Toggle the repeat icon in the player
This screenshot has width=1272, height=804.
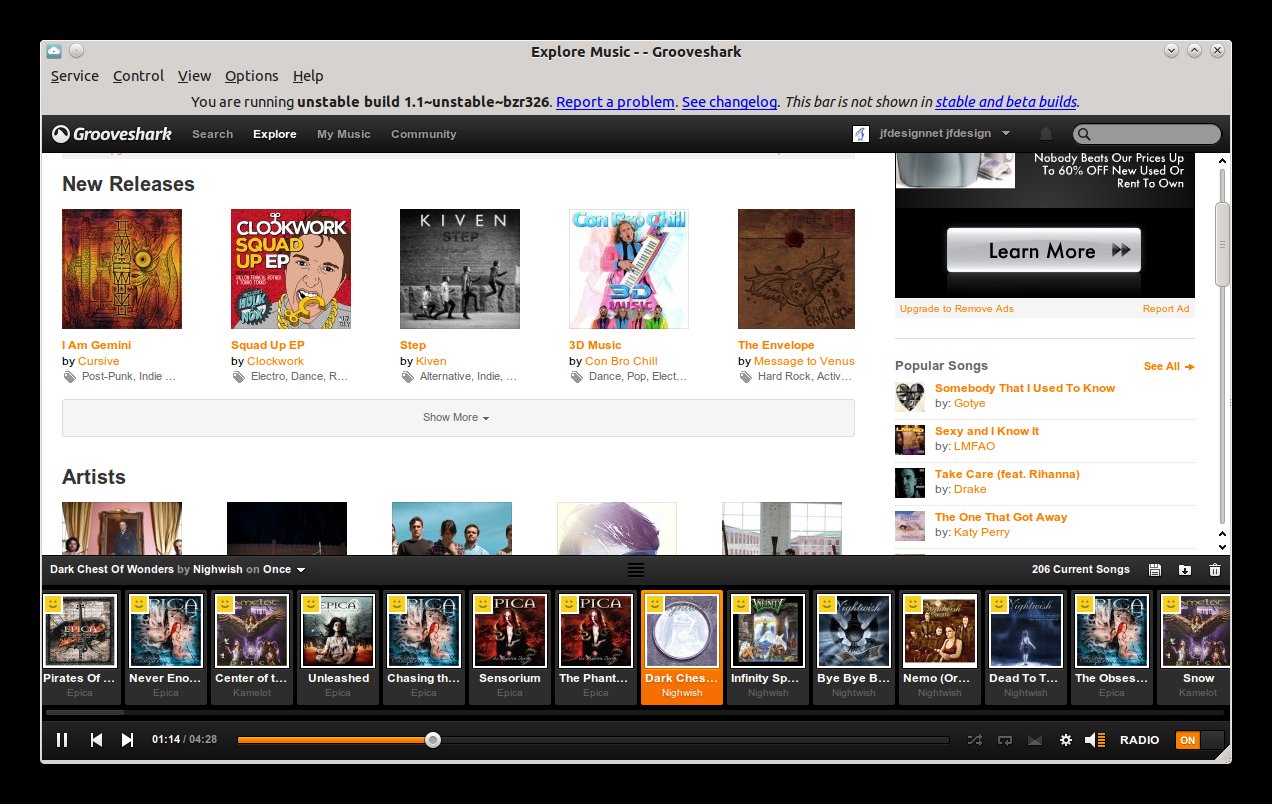point(1005,740)
